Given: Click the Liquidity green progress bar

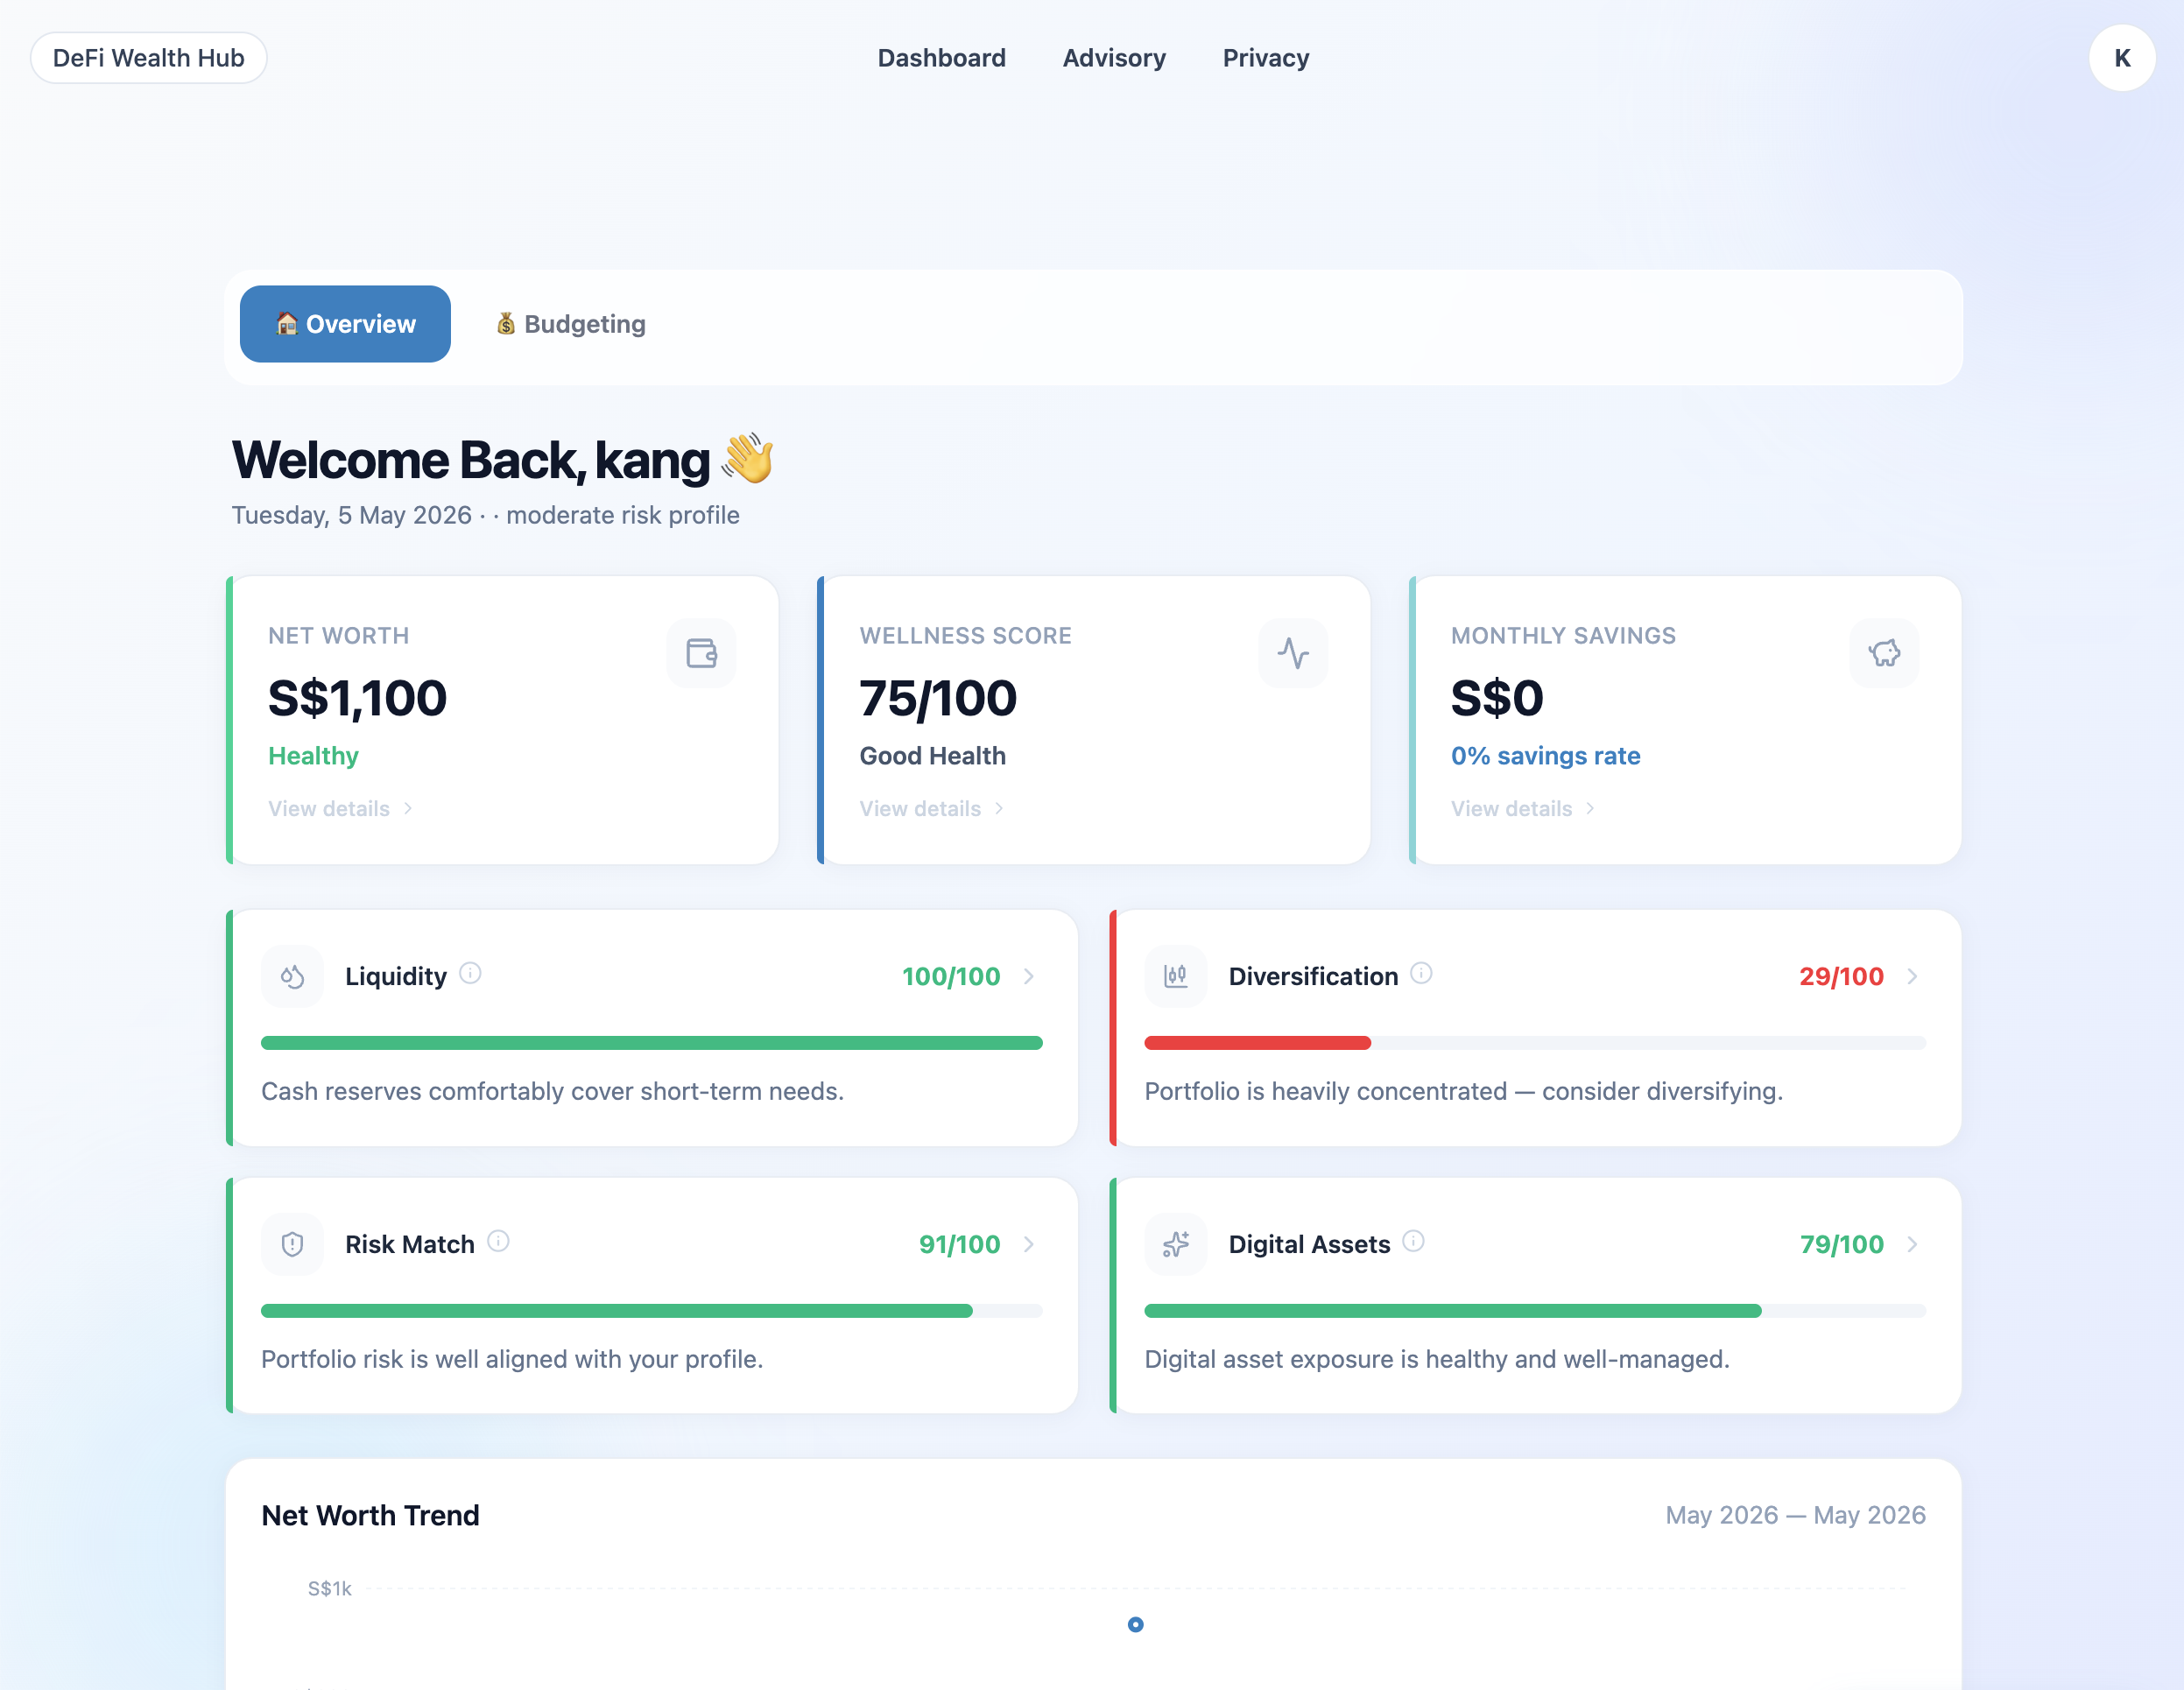Looking at the screenshot, I should 651,1043.
